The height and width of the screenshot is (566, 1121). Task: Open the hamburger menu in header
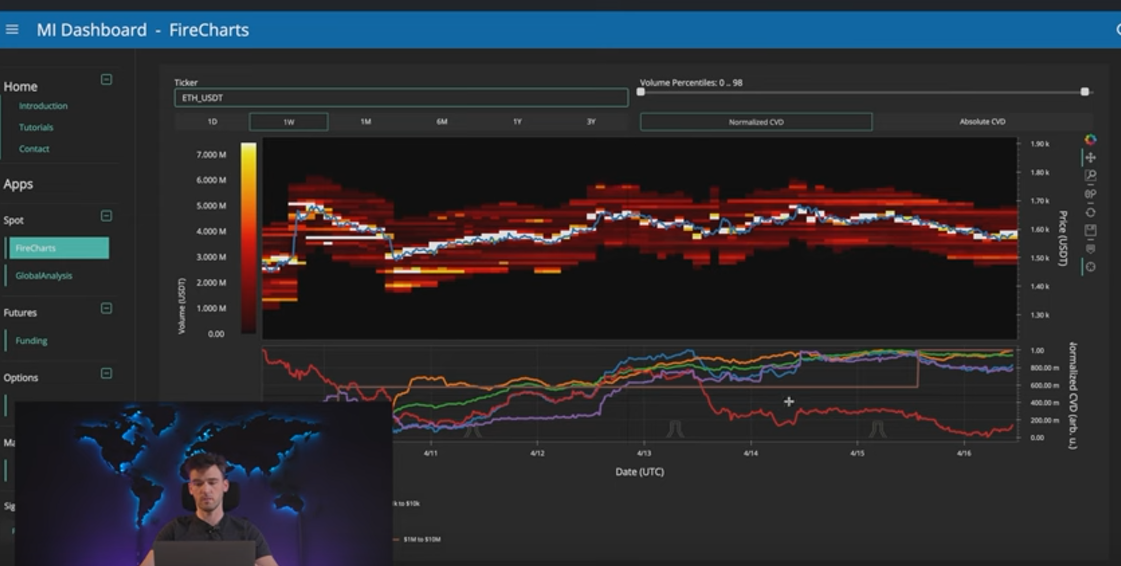point(12,30)
